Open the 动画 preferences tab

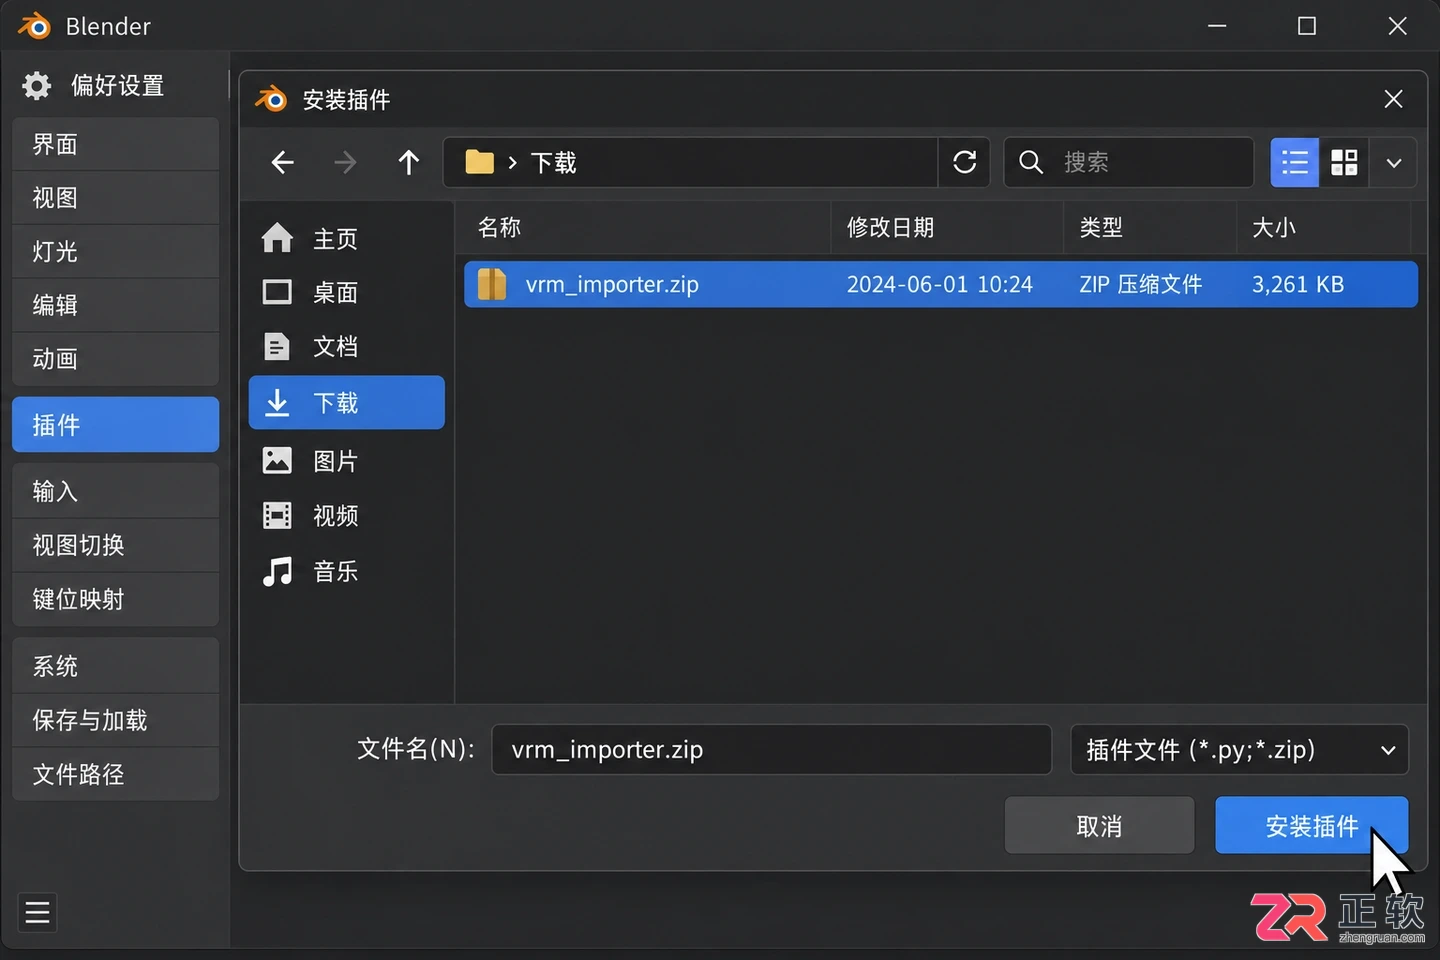[115, 359]
